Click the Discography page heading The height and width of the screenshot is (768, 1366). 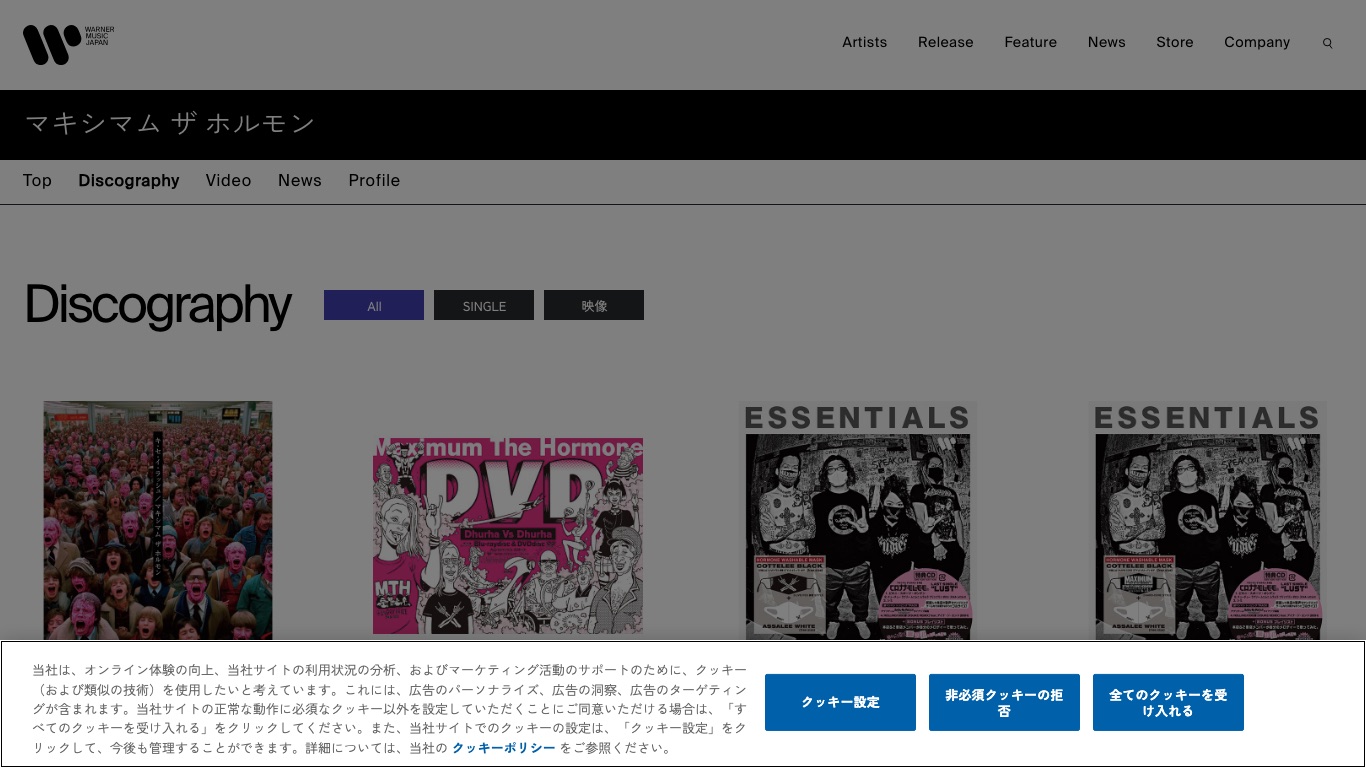(x=158, y=305)
